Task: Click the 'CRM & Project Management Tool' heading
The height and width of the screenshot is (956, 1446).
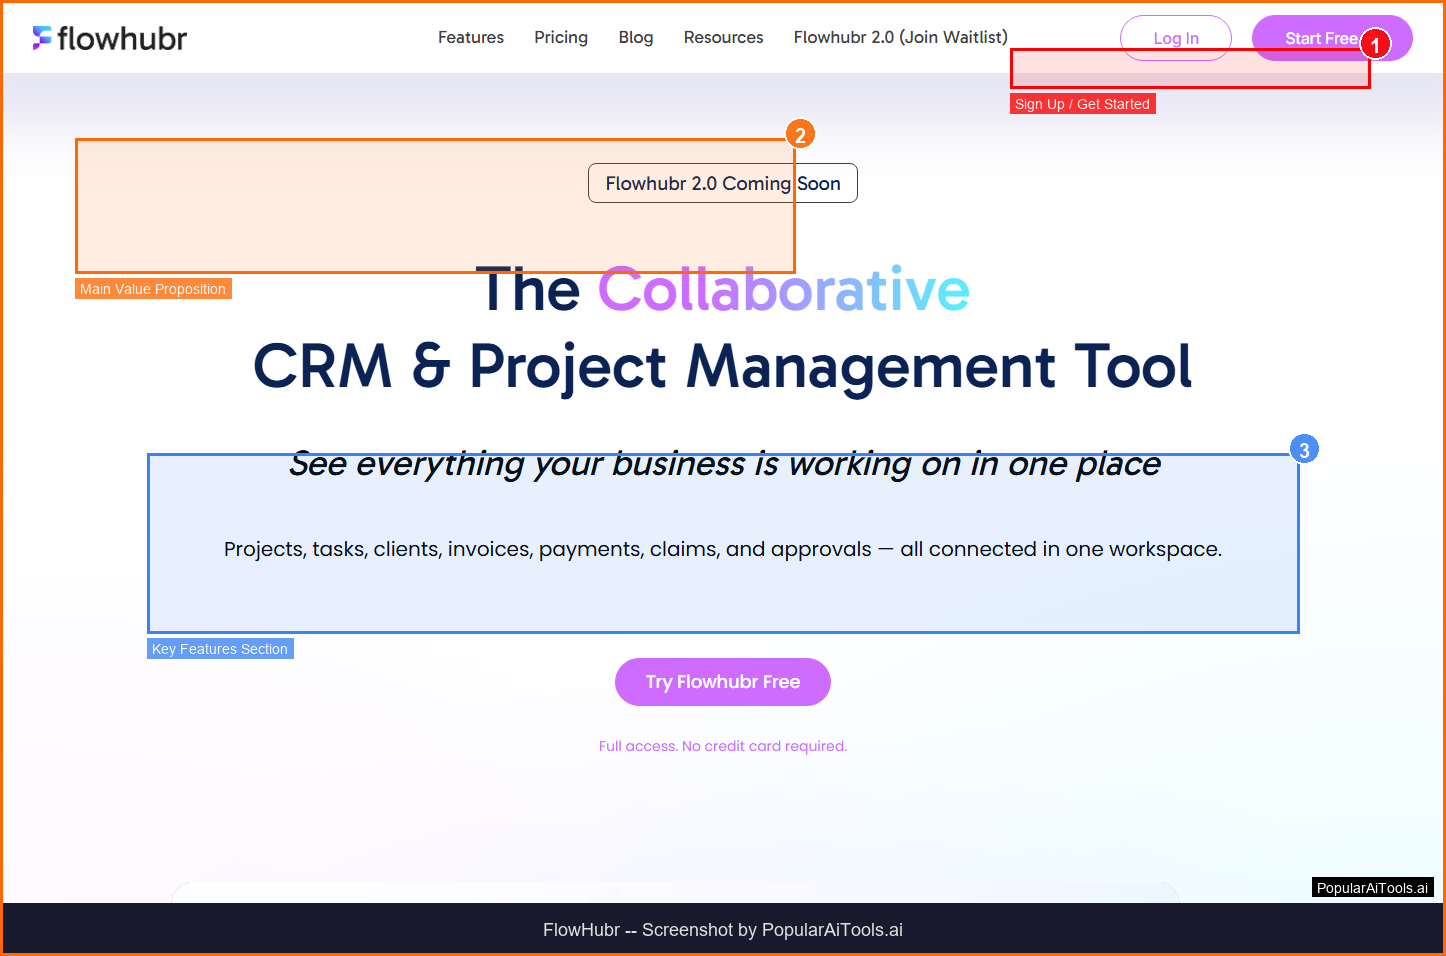Action: tap(722, 367)
